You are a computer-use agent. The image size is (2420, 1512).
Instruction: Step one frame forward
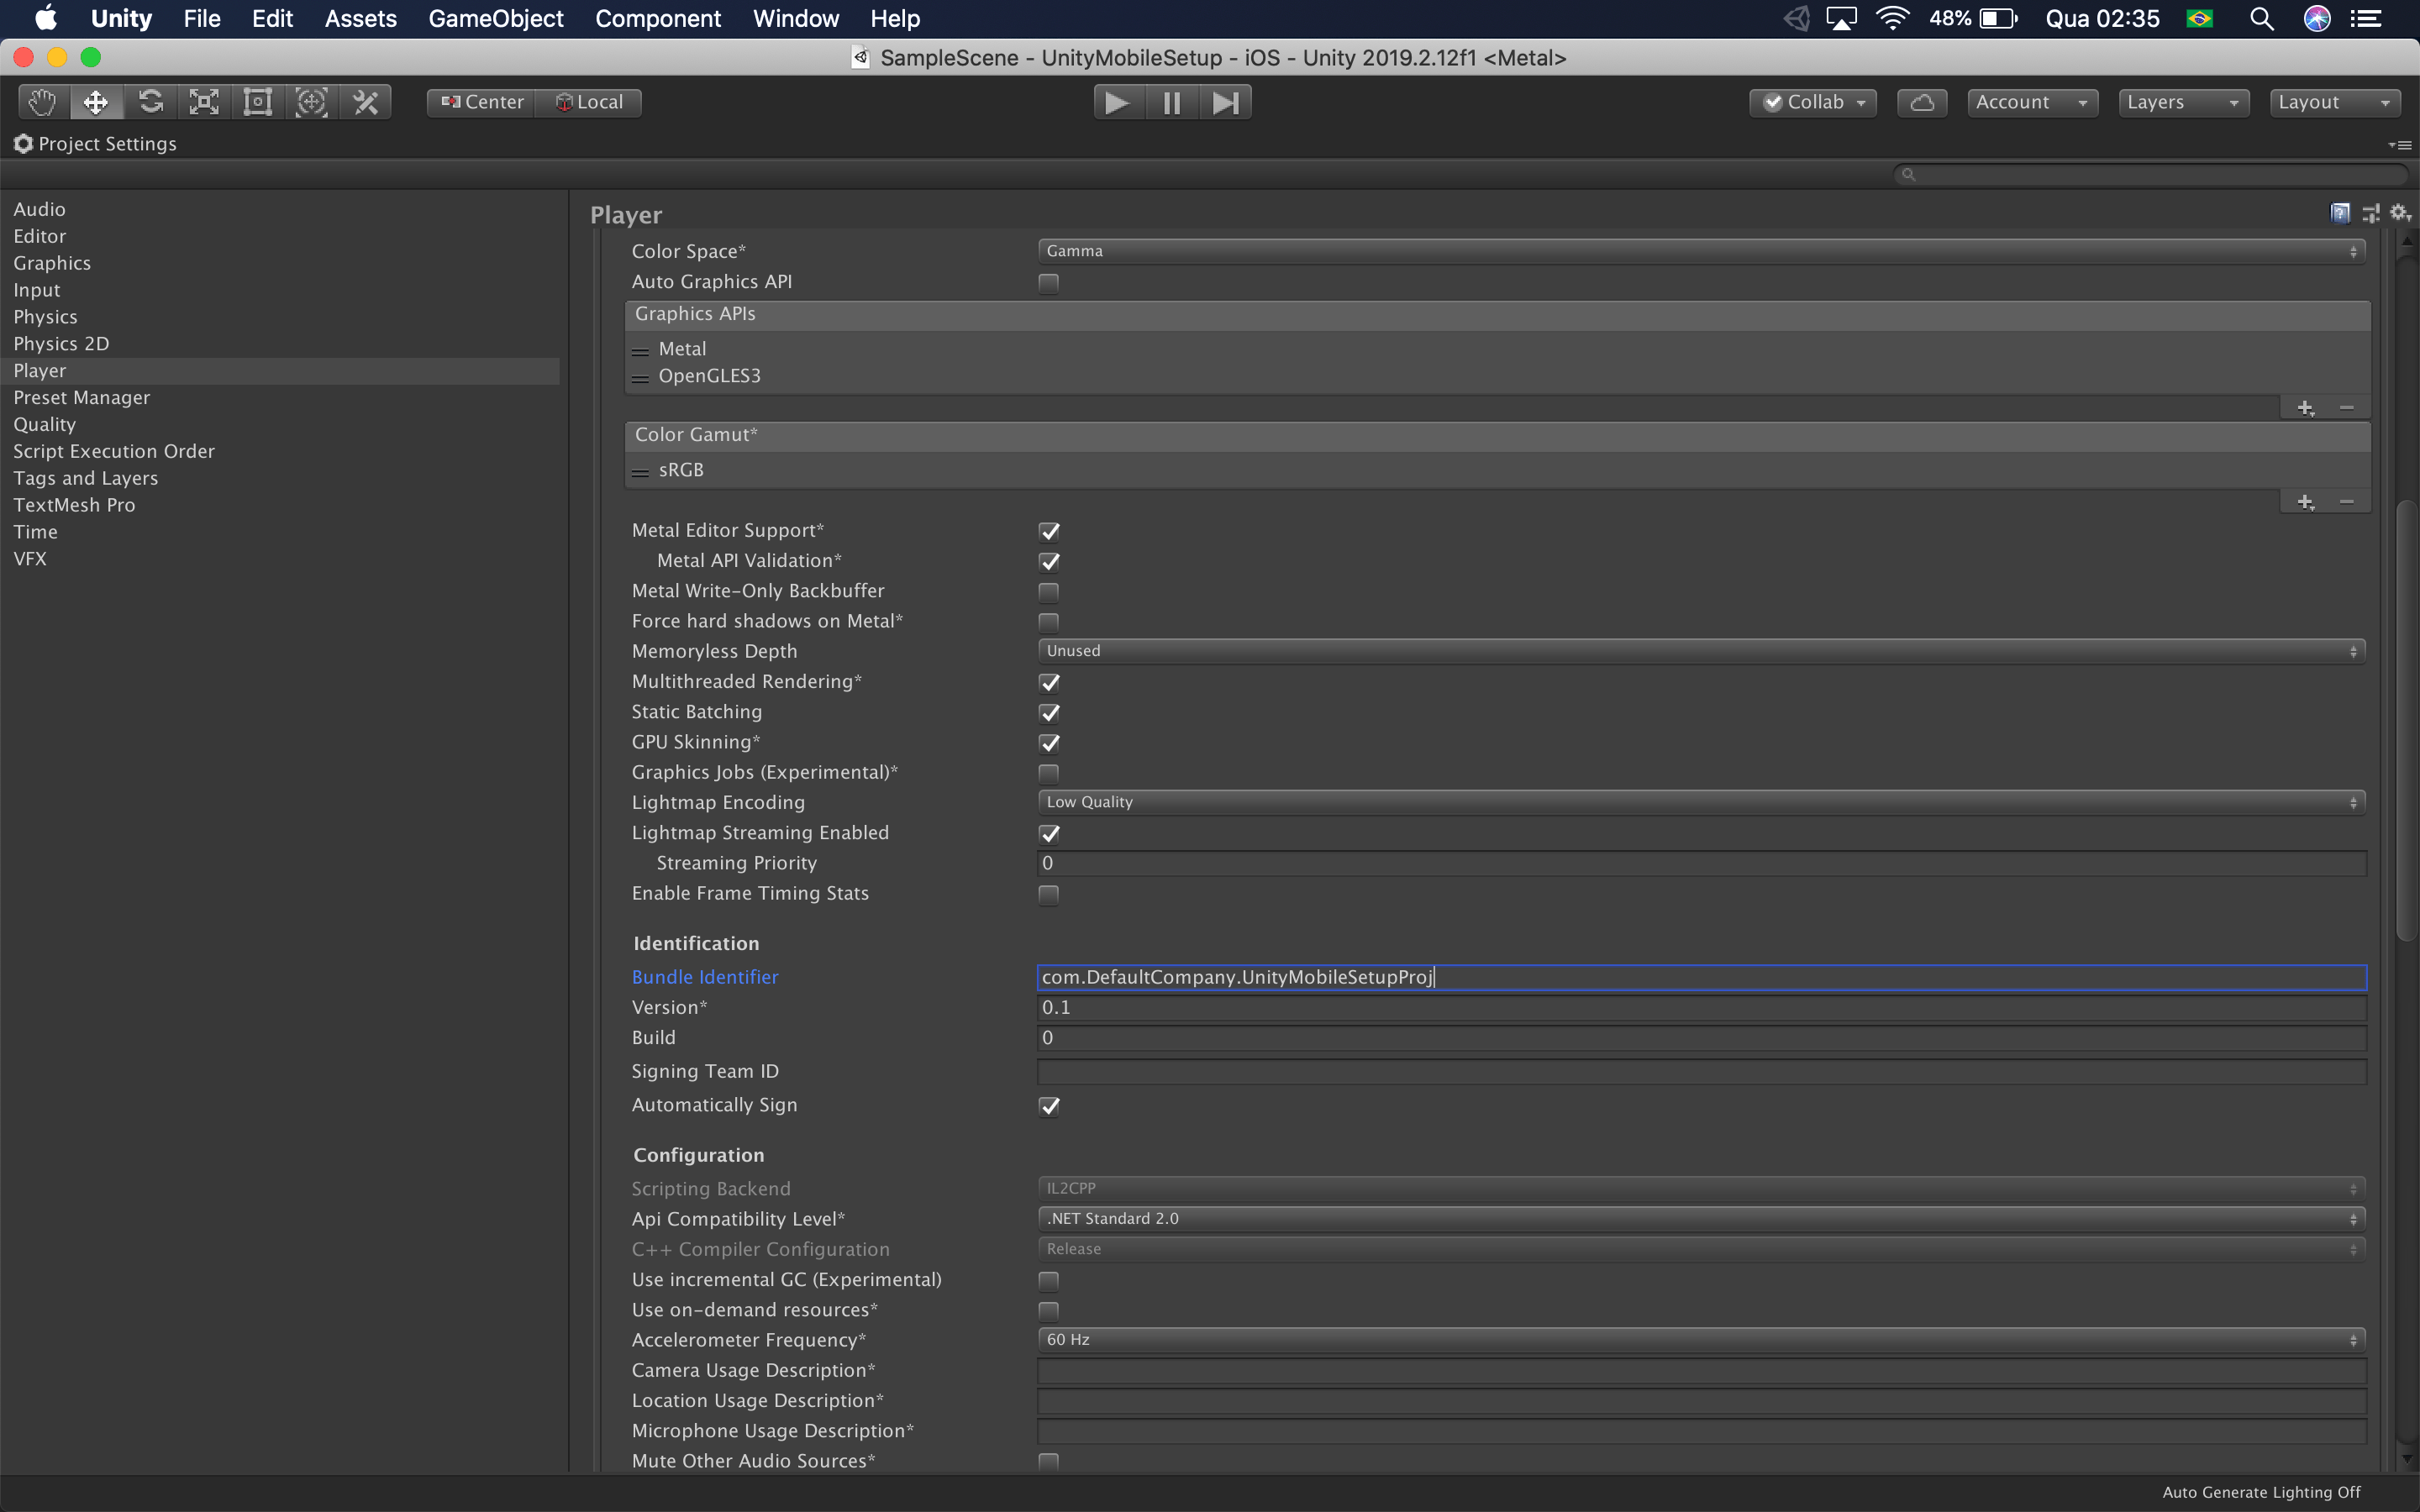(x=1225, y=102)
